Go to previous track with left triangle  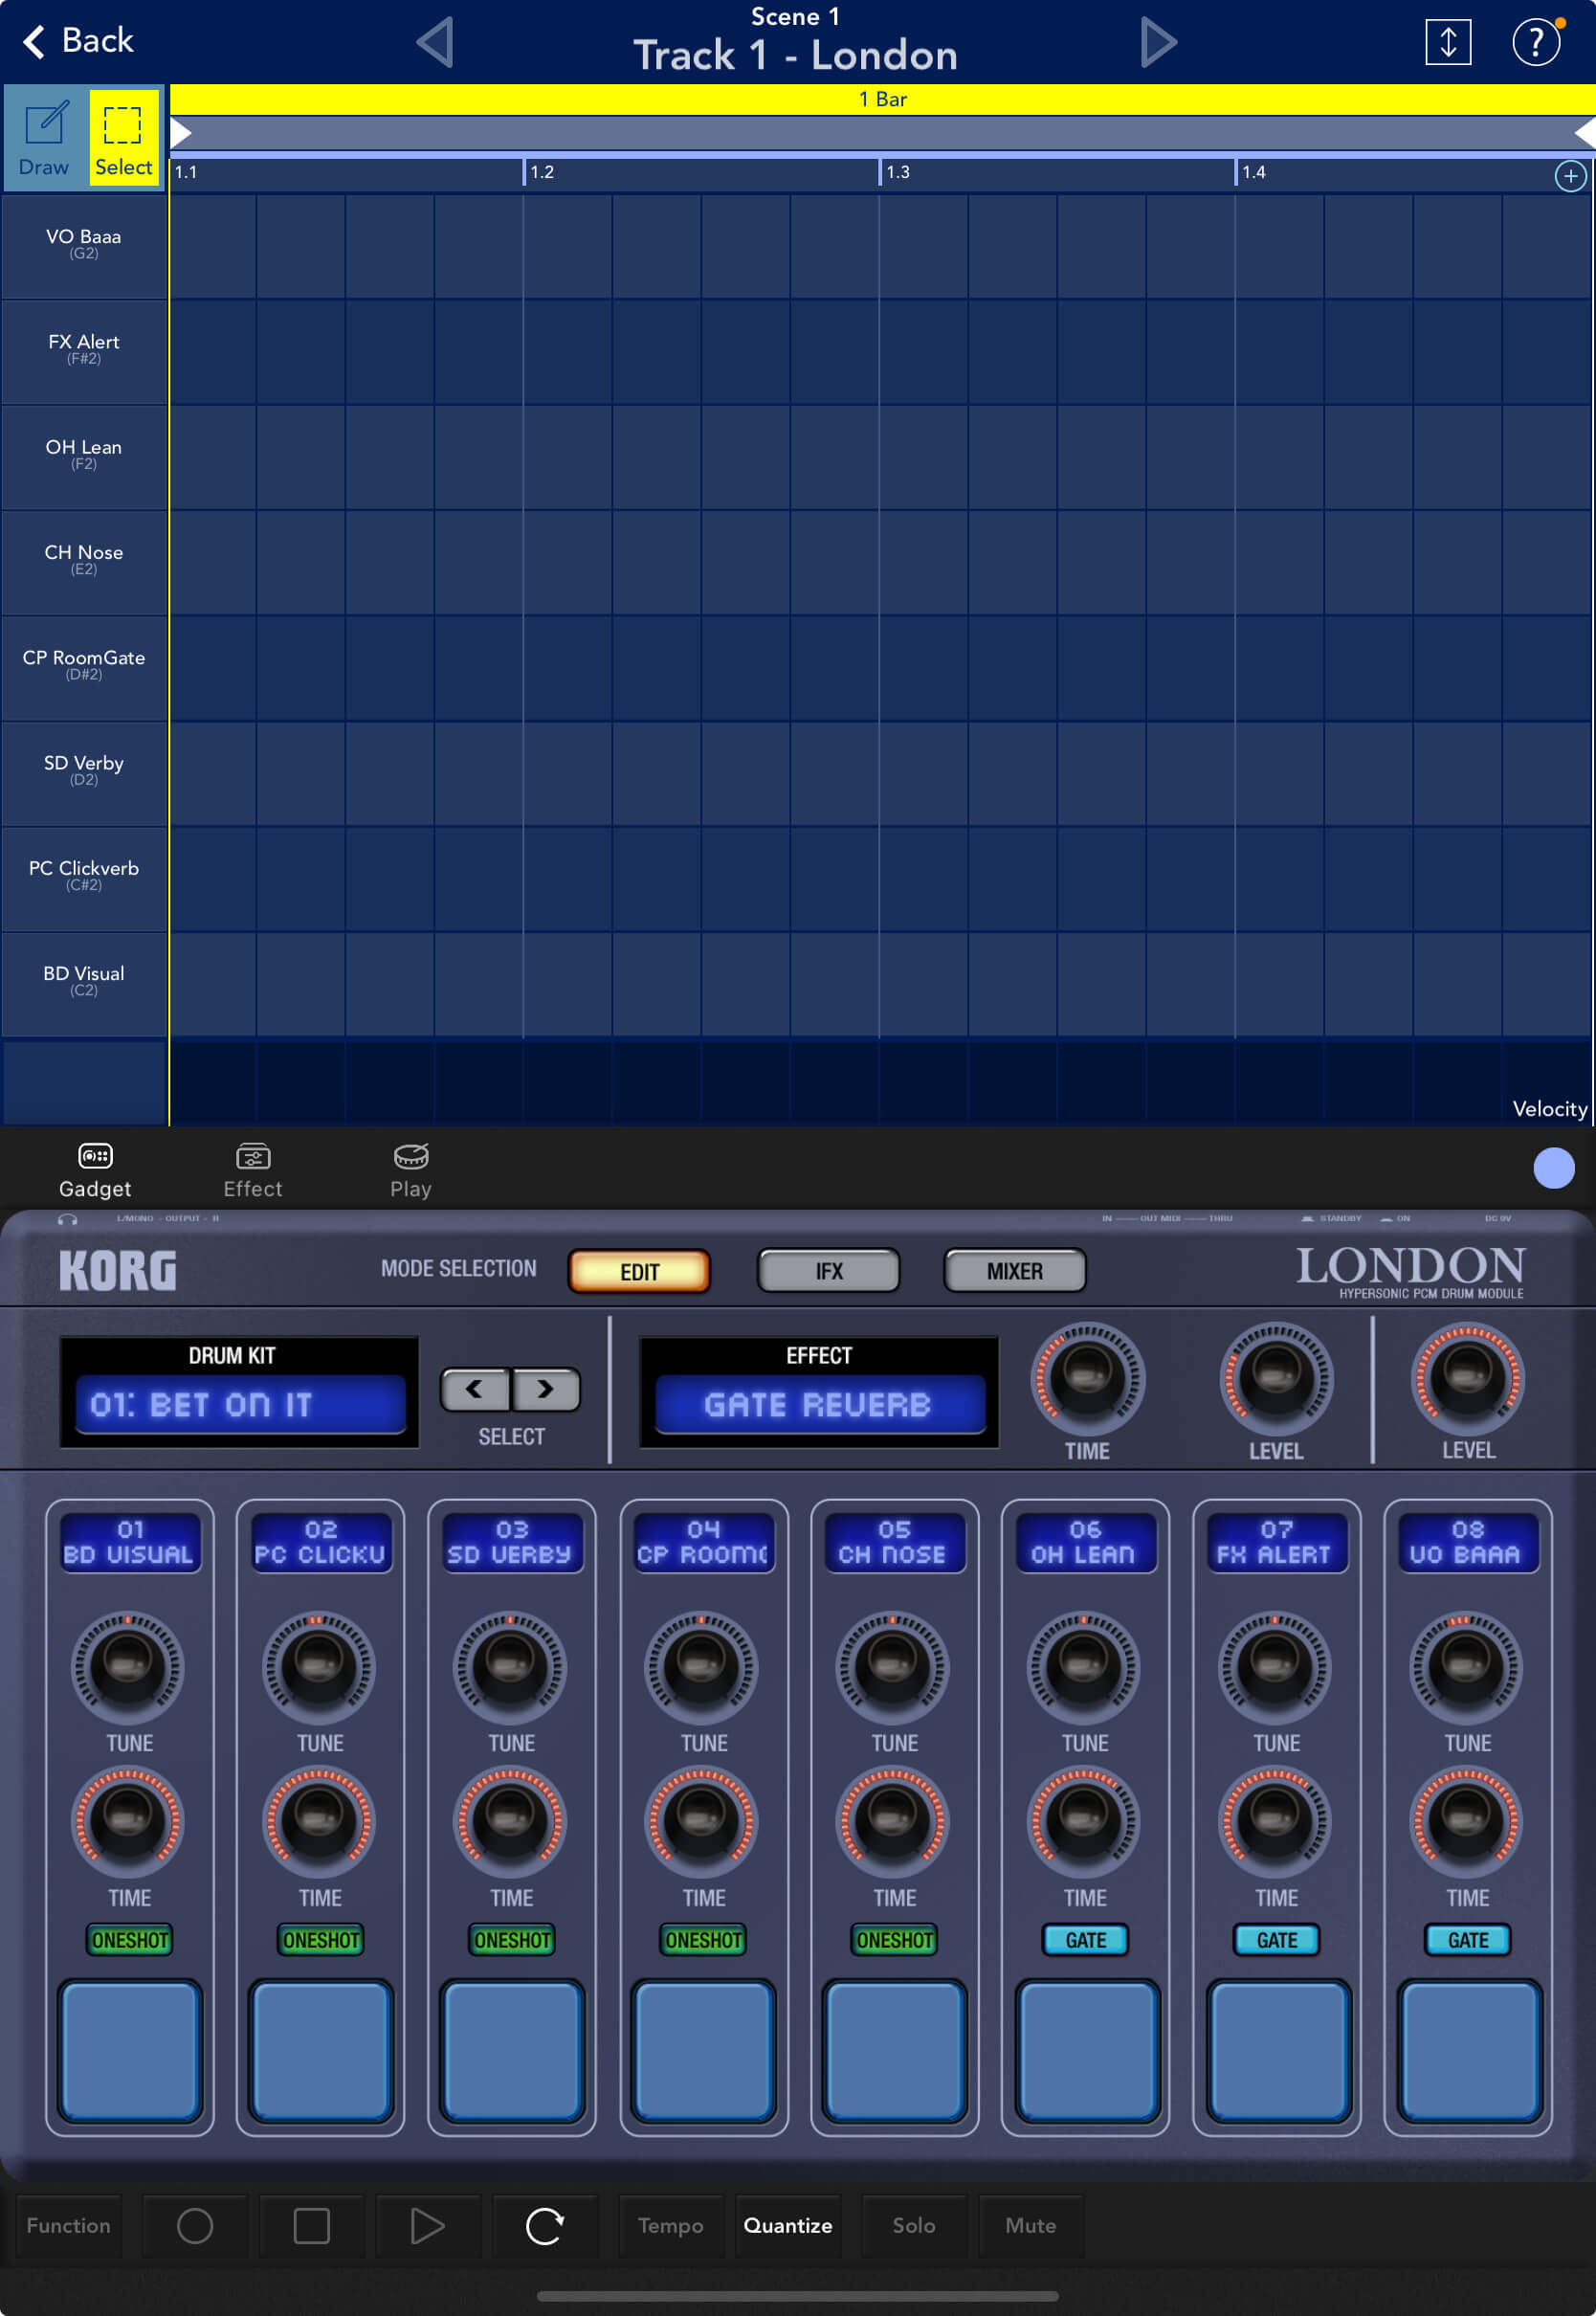[x=435, y=42]
